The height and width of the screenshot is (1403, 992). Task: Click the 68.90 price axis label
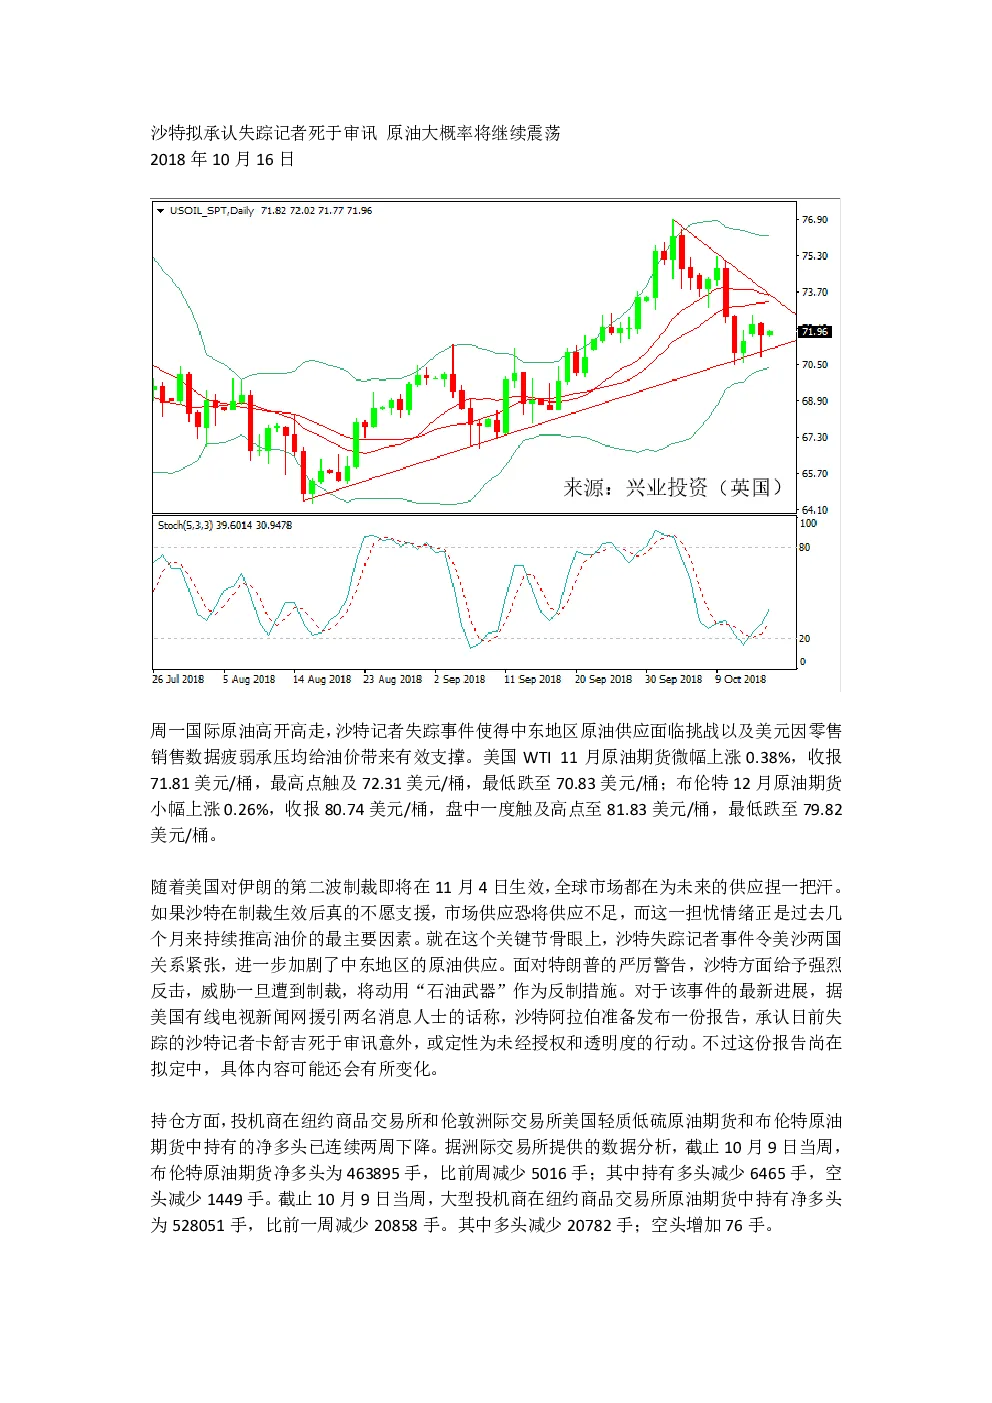[x=814, y=401]
